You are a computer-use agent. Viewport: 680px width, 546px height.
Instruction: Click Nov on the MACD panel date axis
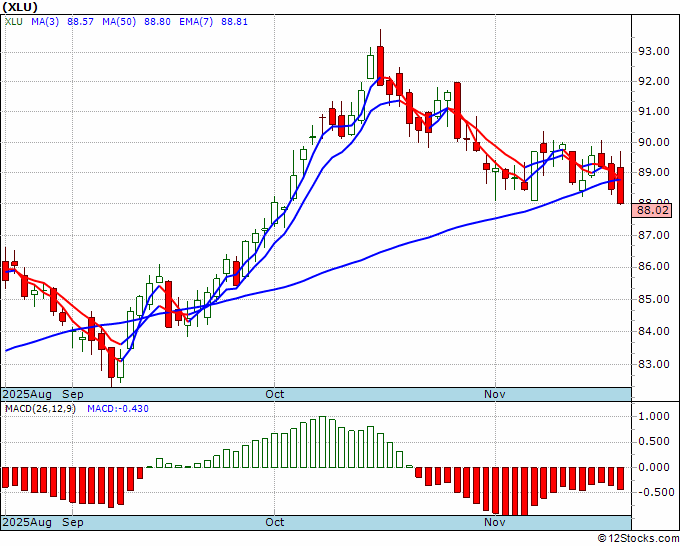click(x=495, y=522)
